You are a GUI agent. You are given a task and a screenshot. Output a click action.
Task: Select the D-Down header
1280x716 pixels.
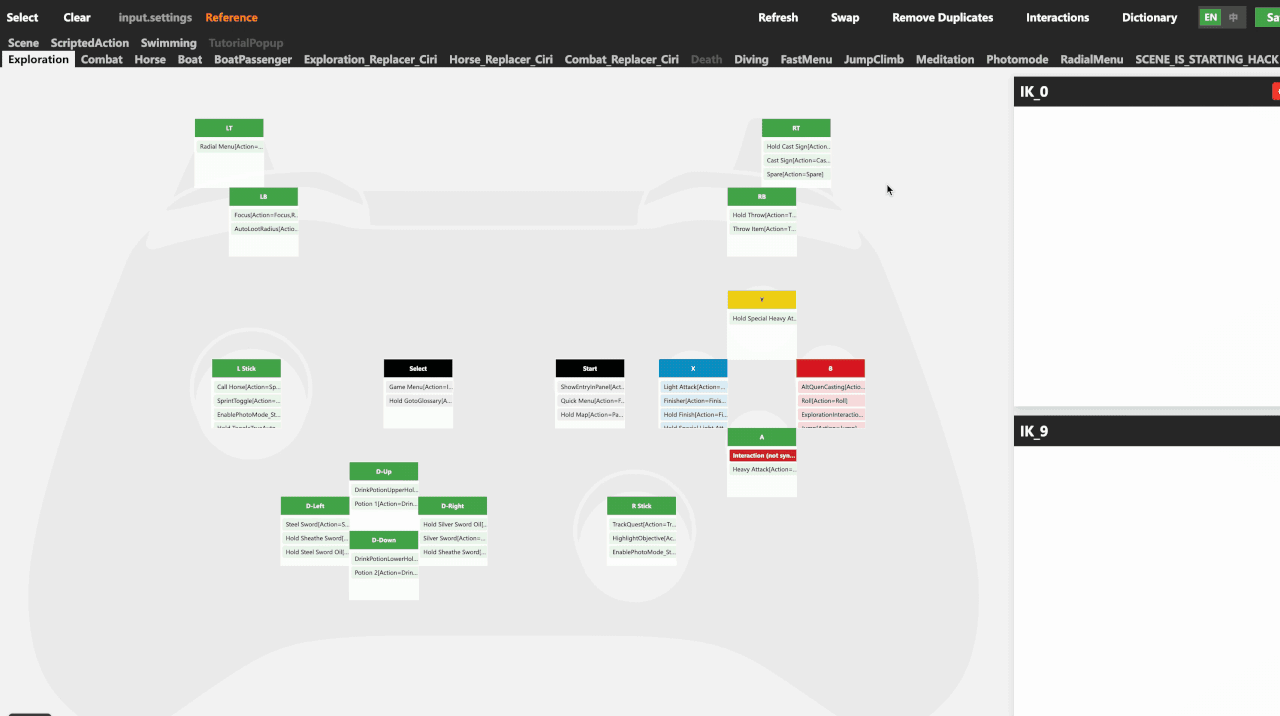[x=384, y=540]
